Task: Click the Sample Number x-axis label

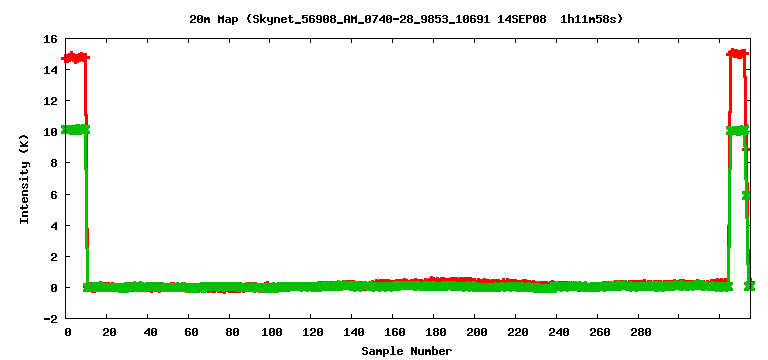Action: 407,351
